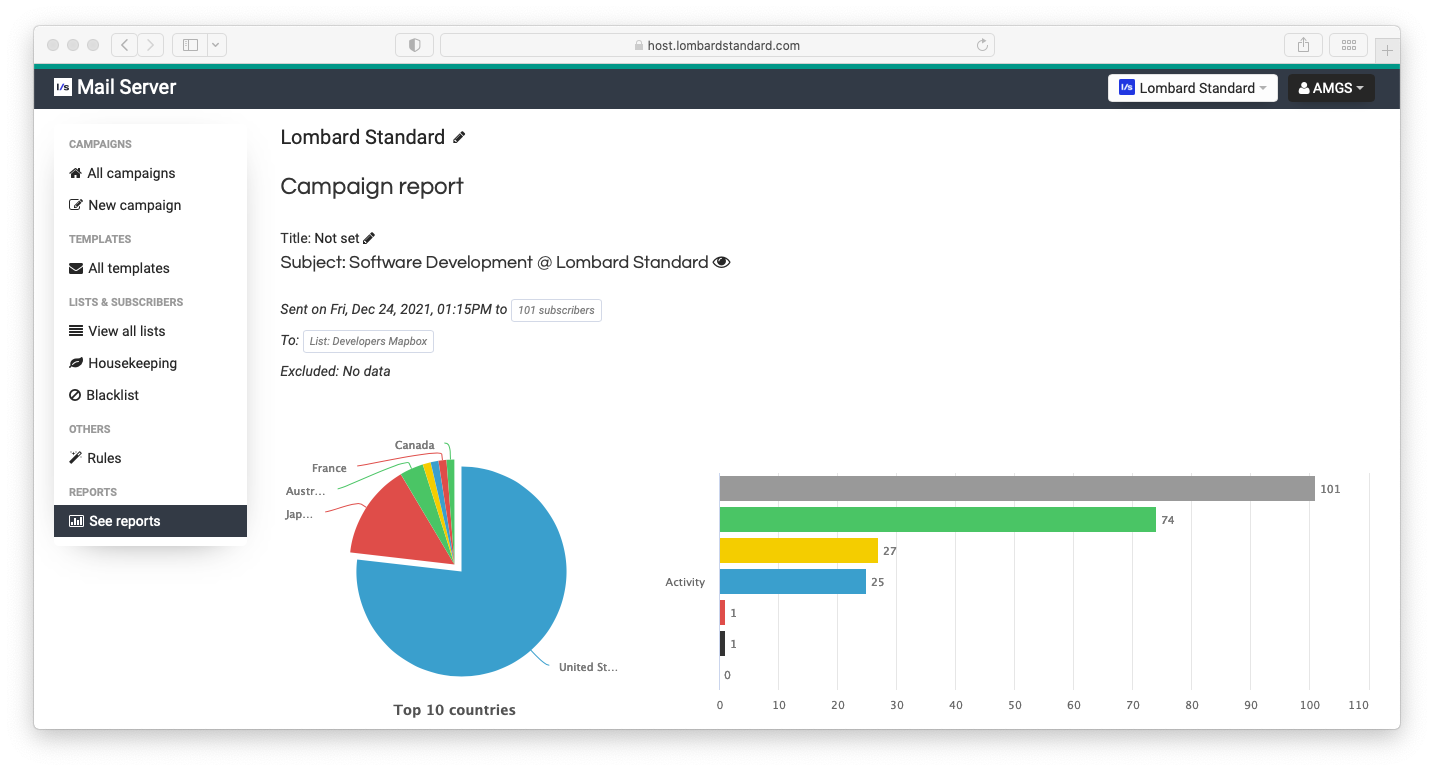This screenshot has width=1434, height=771.
Task: Click the pencil icon next to Lombard Standard
Action: coord(459,138)
